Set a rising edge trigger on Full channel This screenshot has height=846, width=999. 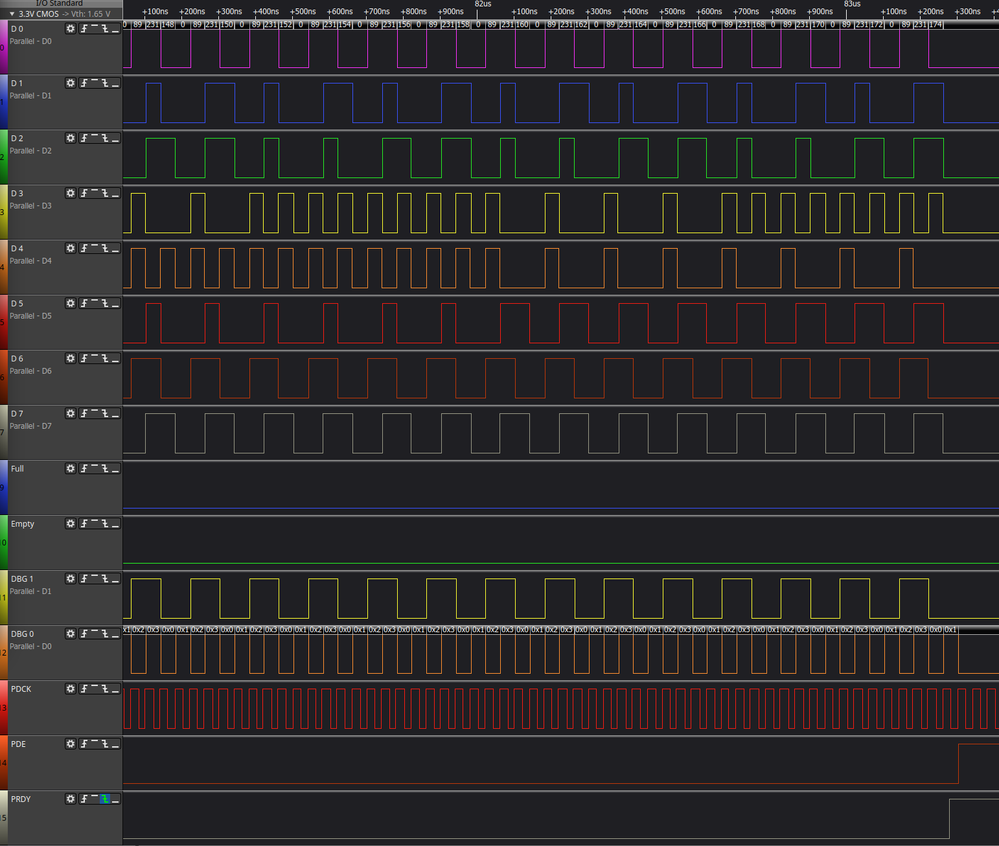pyautogui.click(x=84, y=469)
